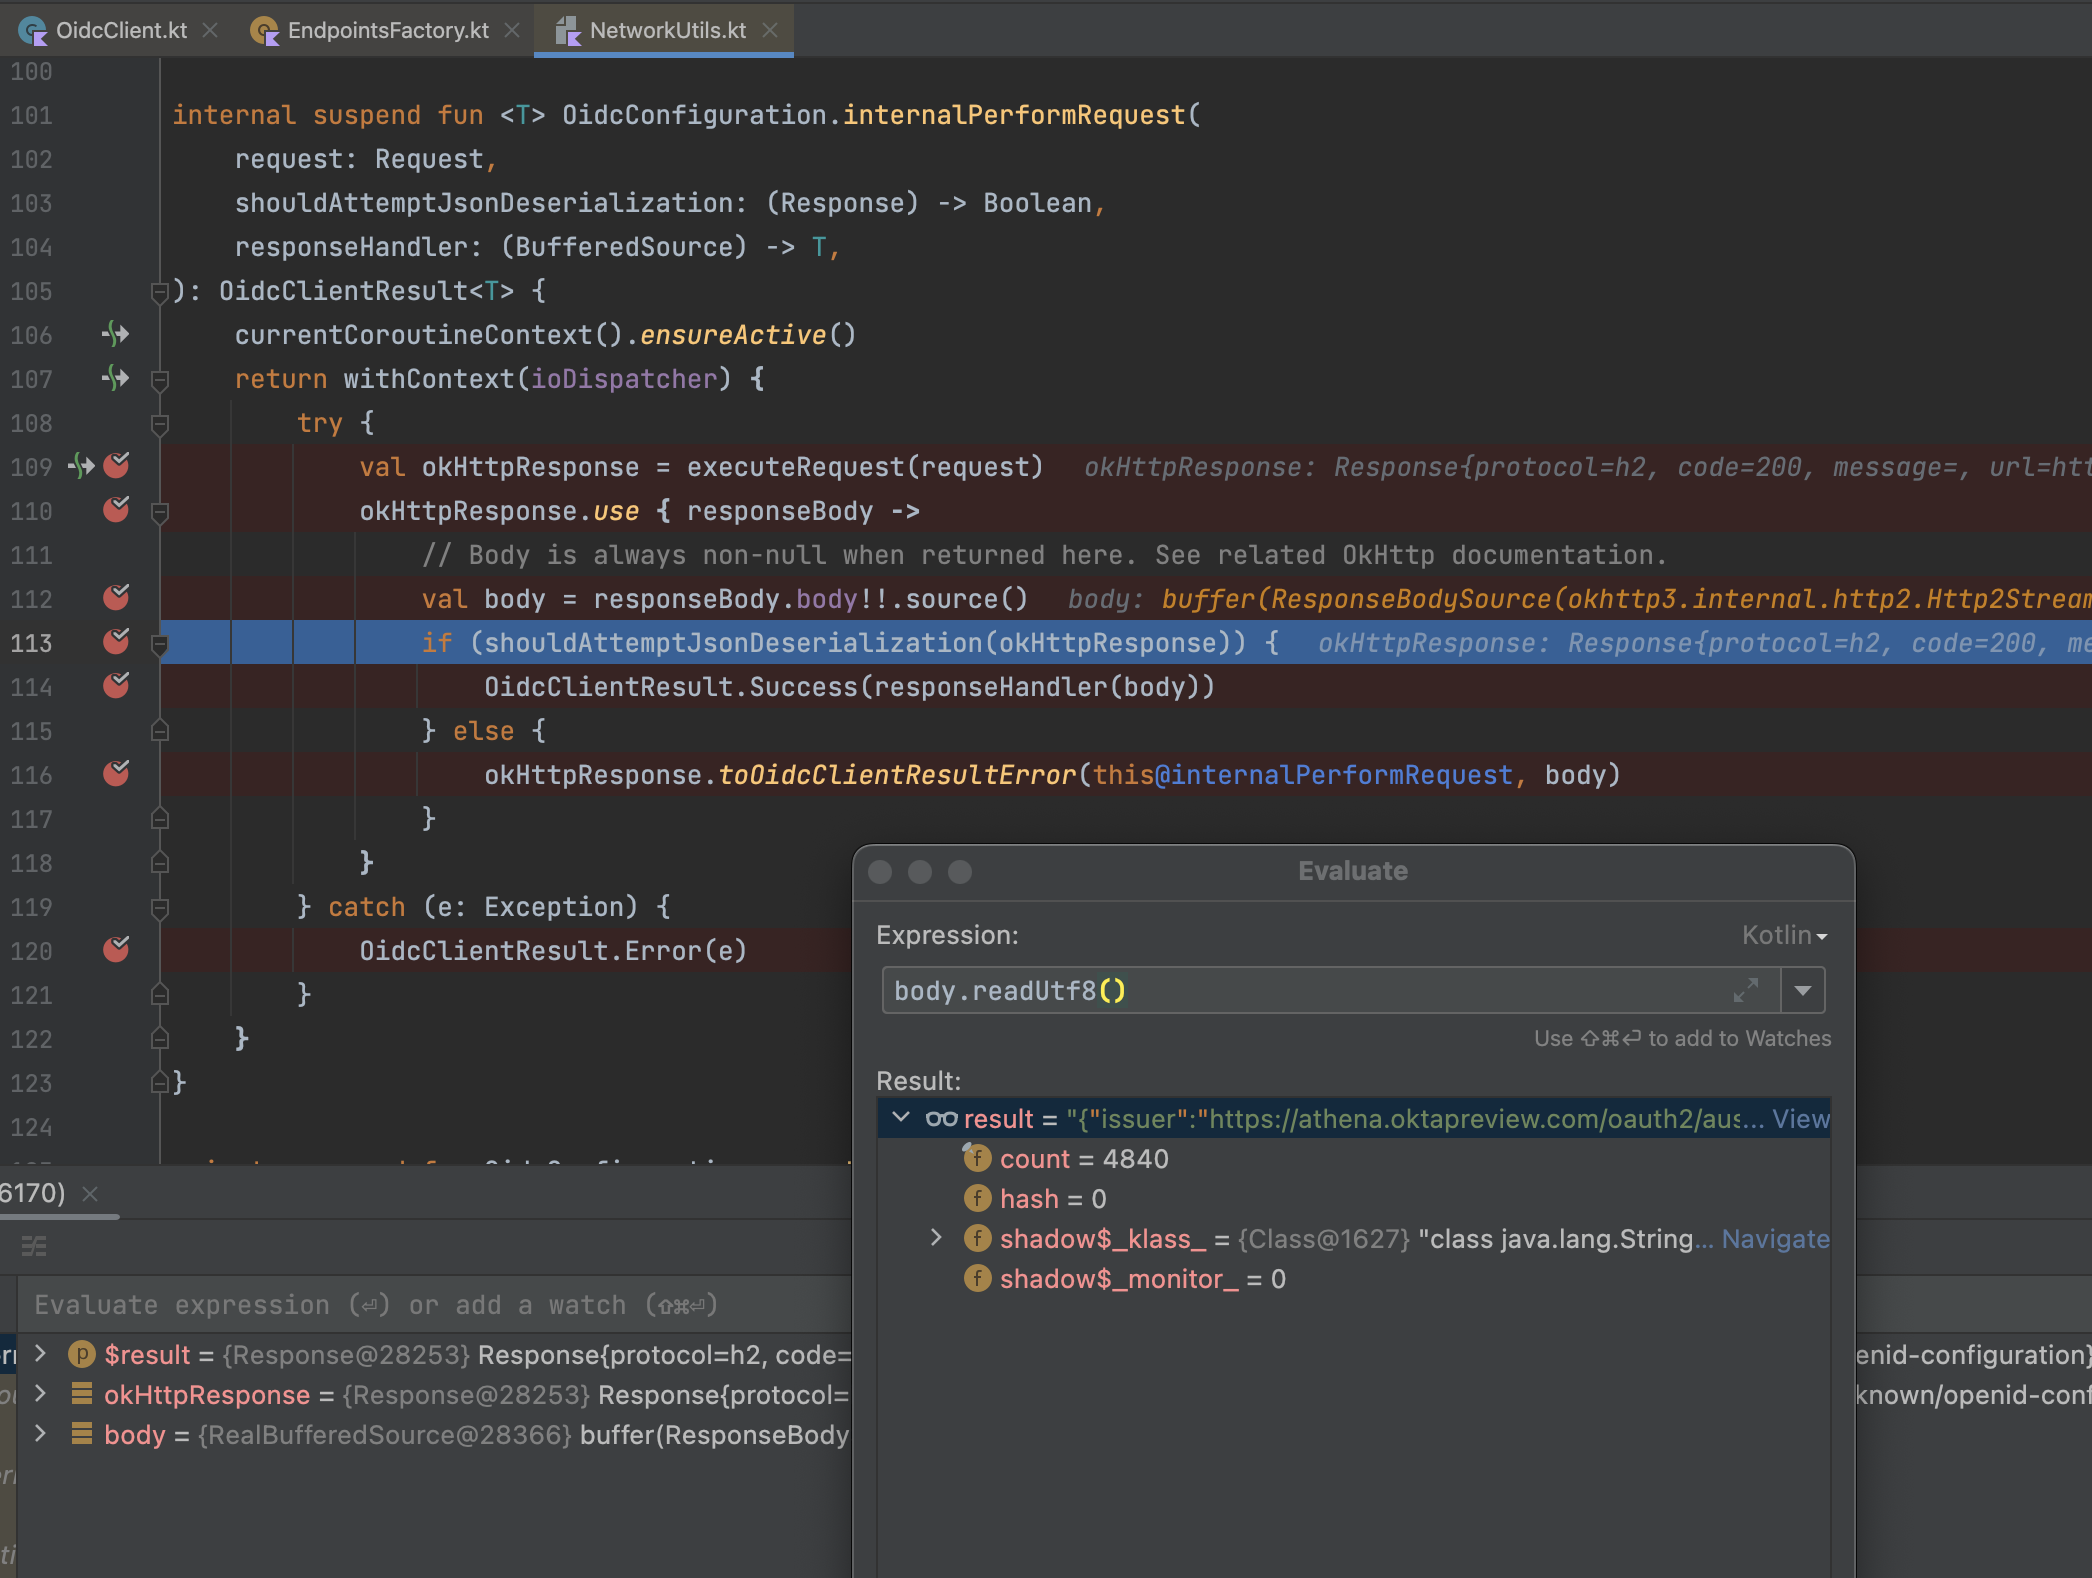
Task: Click the Navigate link beside shadow$_klass_
Action: [x=1774, y=1239]
